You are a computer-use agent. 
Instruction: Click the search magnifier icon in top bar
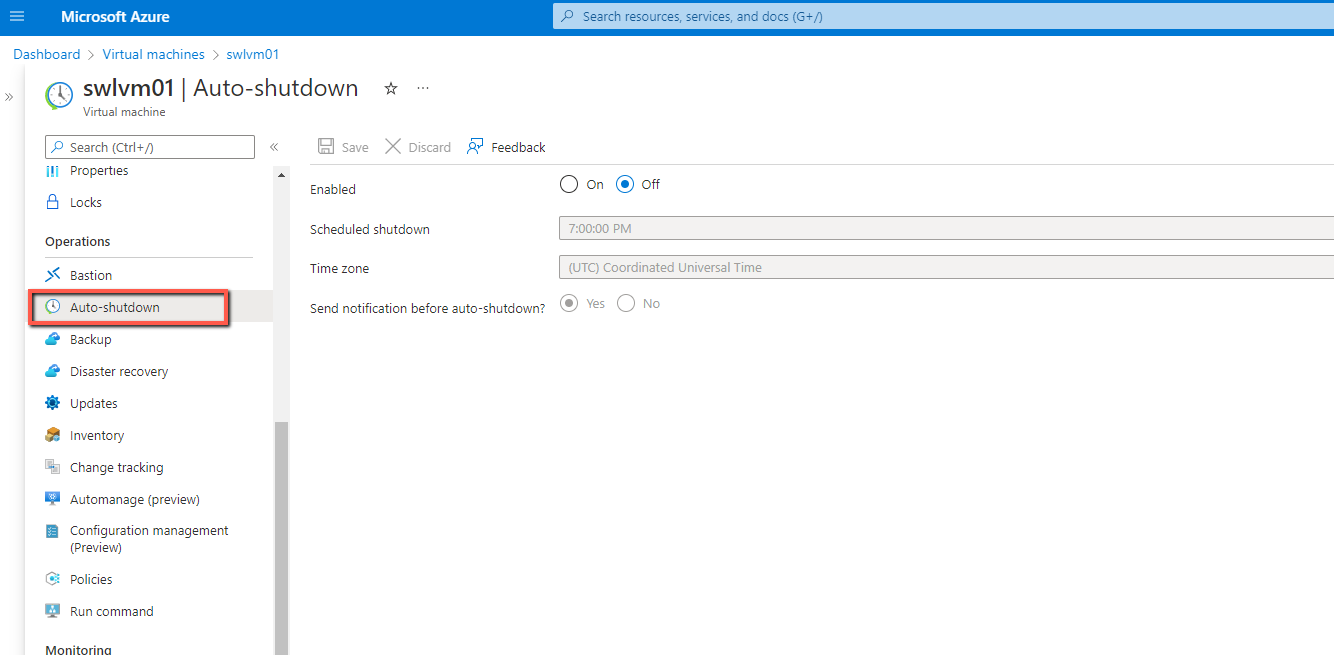[568, 17]
